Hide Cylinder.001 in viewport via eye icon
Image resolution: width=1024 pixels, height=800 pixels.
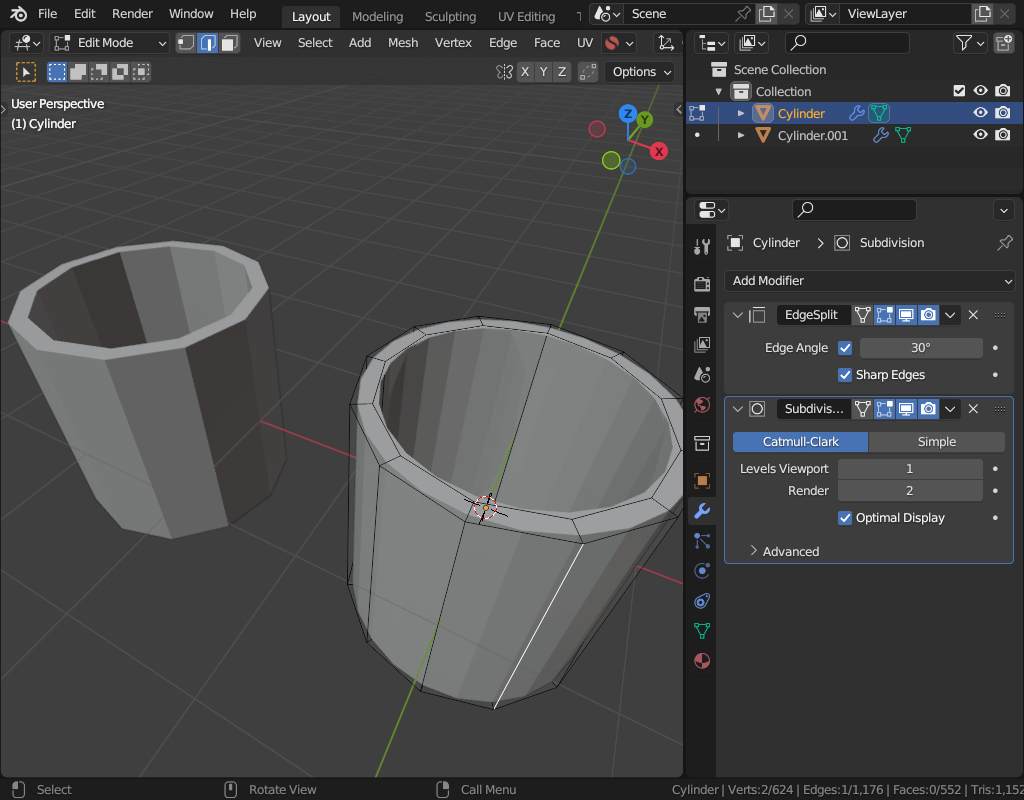(980, 135)
